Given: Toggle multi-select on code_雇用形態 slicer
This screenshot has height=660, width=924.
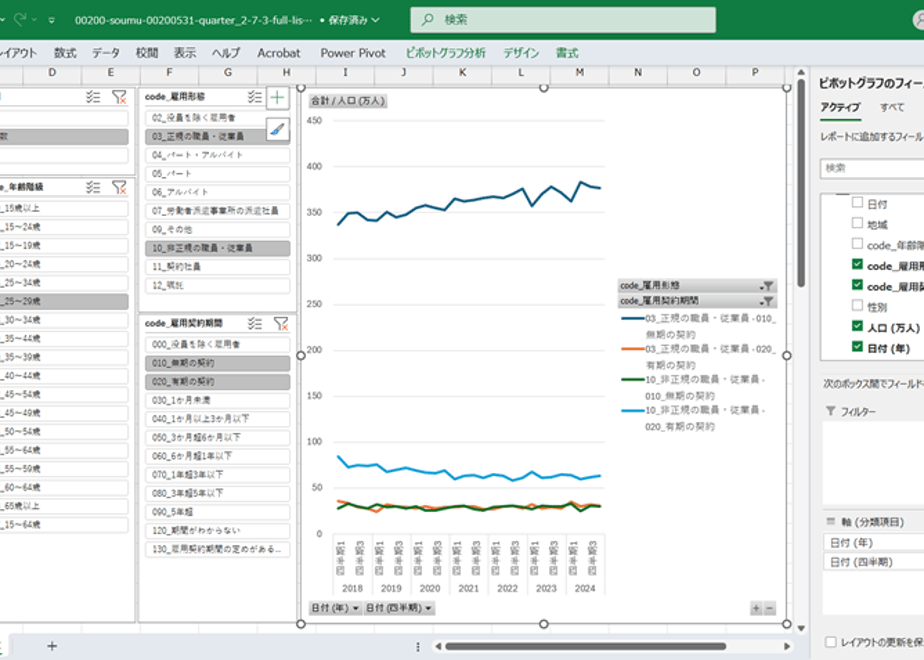Looking at the screenshot, I should pyautogui.click(x=255, y=97).
